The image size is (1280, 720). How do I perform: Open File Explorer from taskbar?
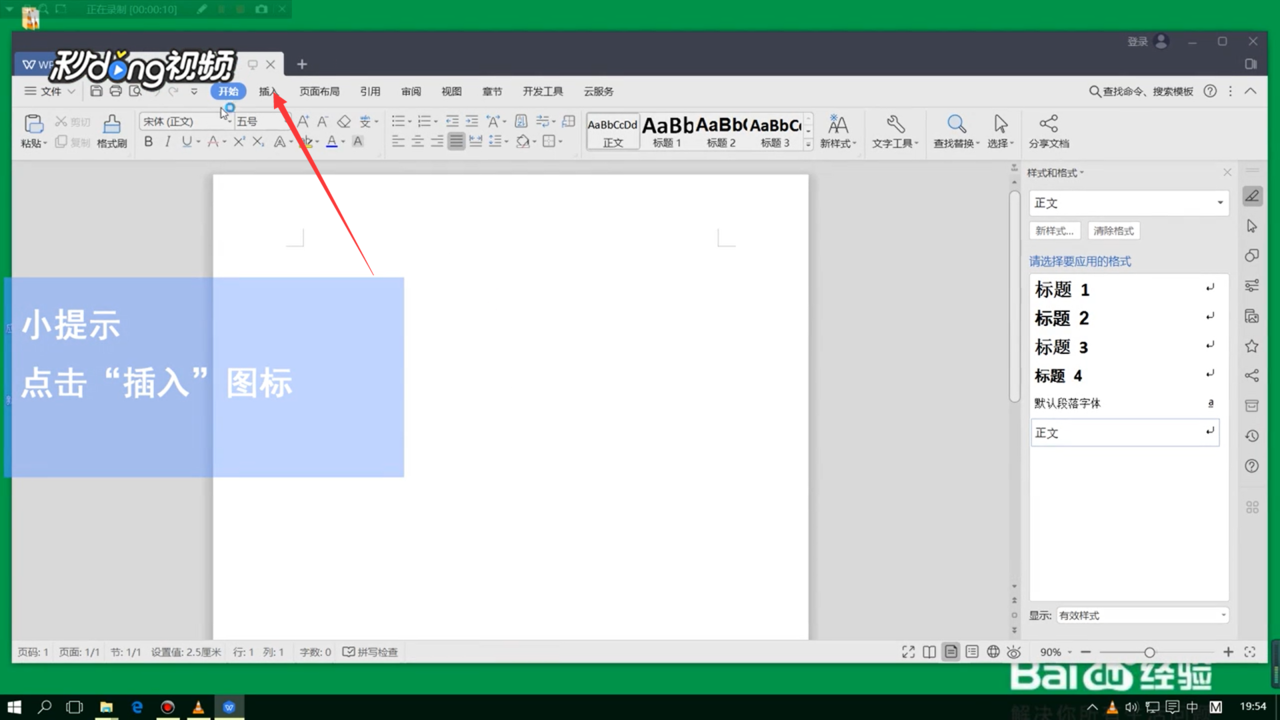pyautogui.click(x=106, y=707)
